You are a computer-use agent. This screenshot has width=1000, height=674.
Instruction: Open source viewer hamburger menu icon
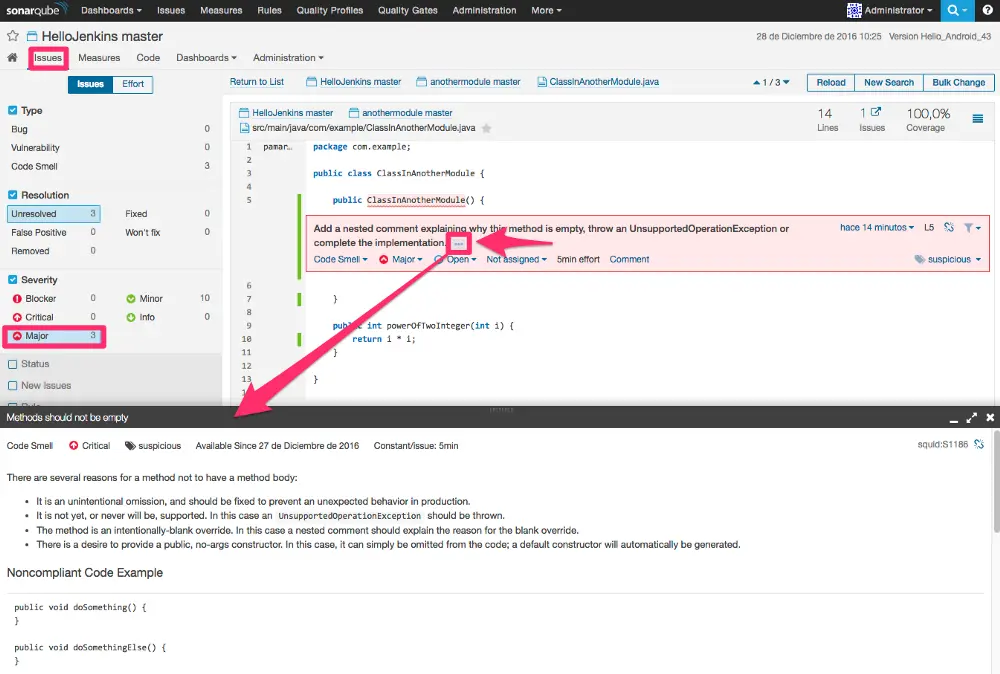coord(978,119)
